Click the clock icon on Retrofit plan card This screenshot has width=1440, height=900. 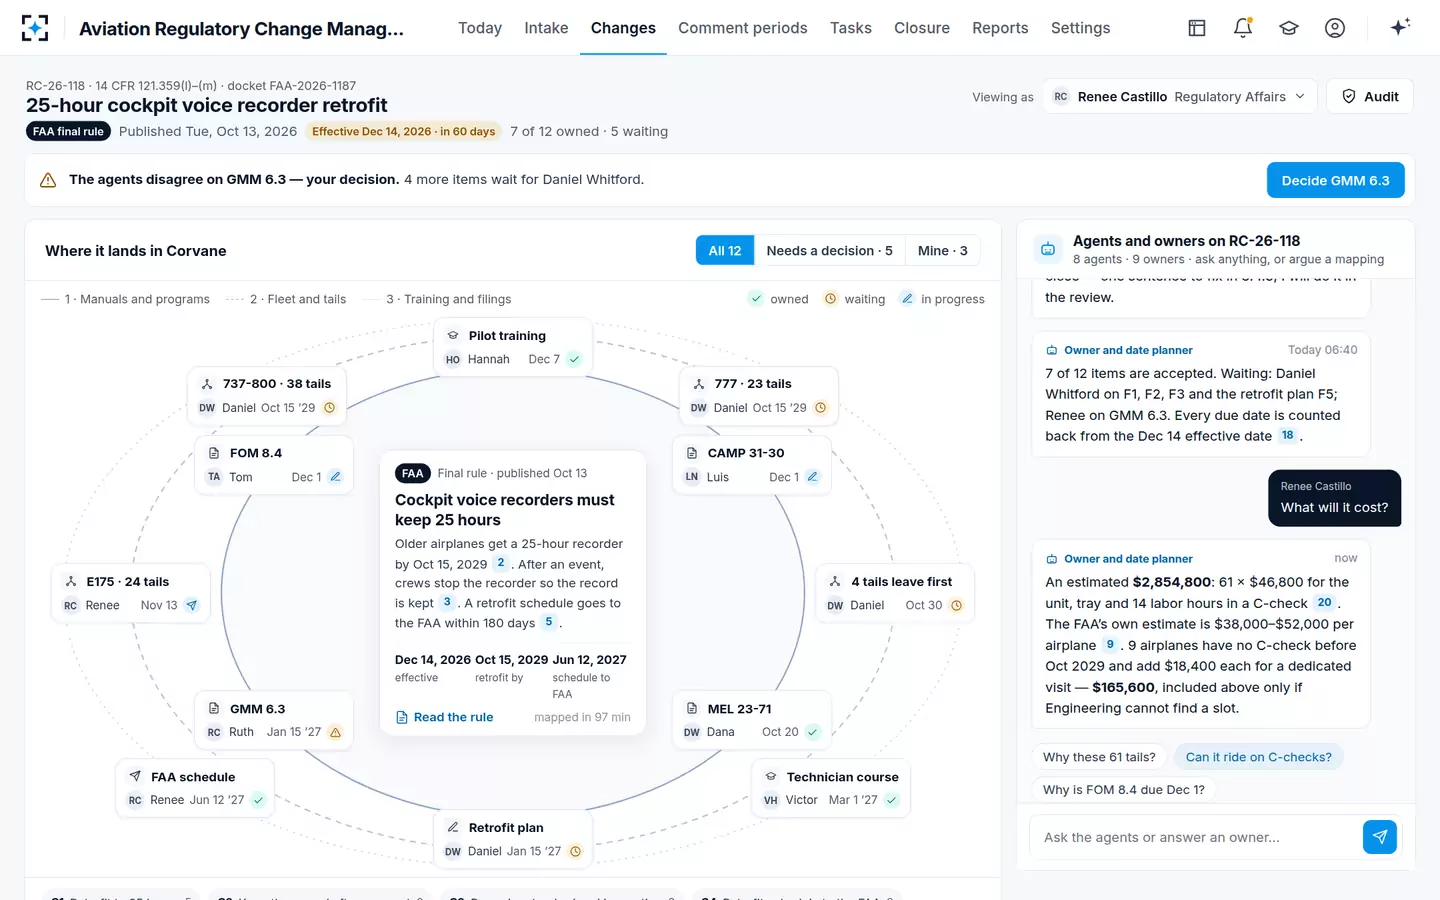(x=575, y=852)
